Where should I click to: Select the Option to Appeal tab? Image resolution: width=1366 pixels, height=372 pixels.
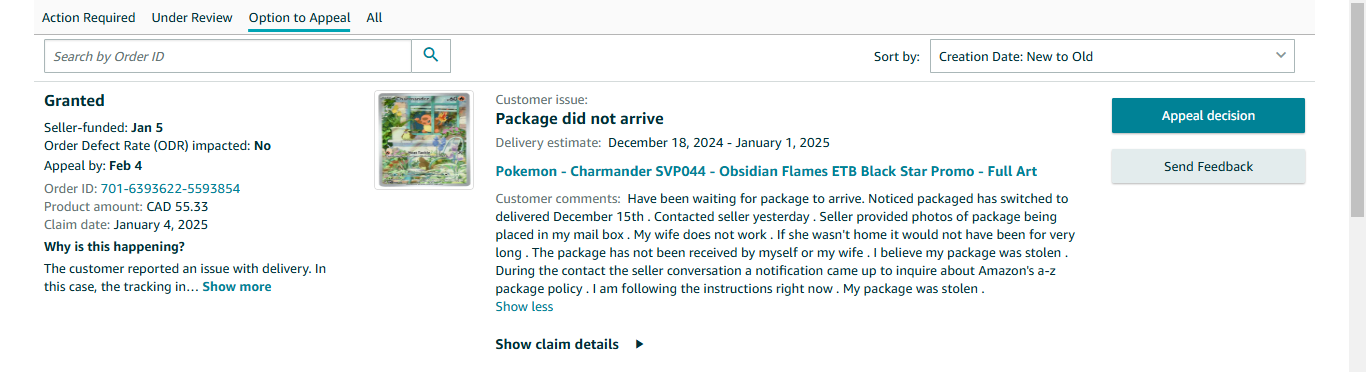point(300,18)
